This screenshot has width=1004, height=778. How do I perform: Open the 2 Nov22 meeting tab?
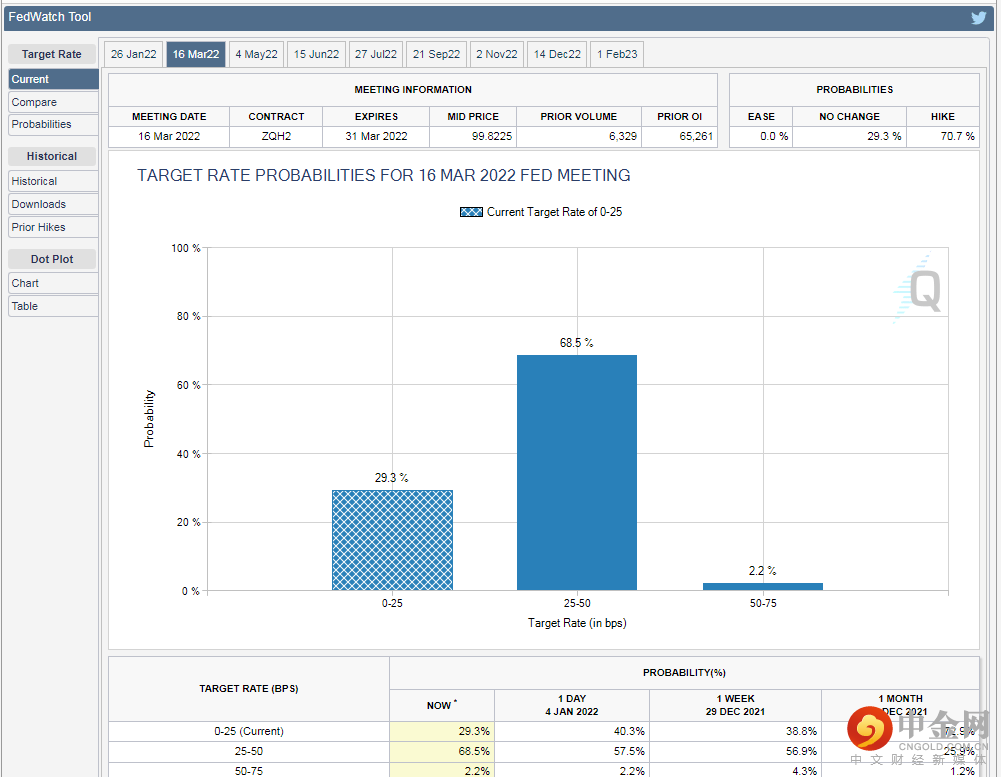tap(497, 54)
